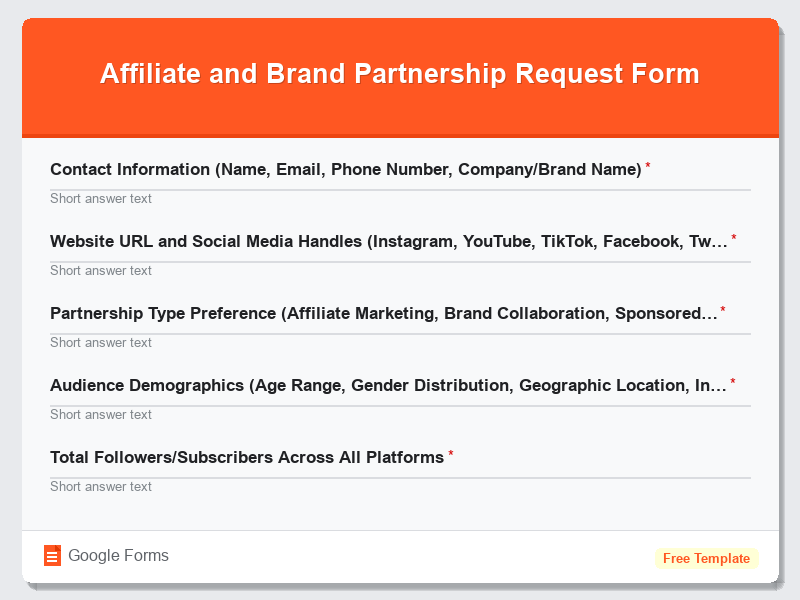Screen dimensions: 800x600
Task: Click the Google Forms logo icon
Action: (x=54, y=555)
